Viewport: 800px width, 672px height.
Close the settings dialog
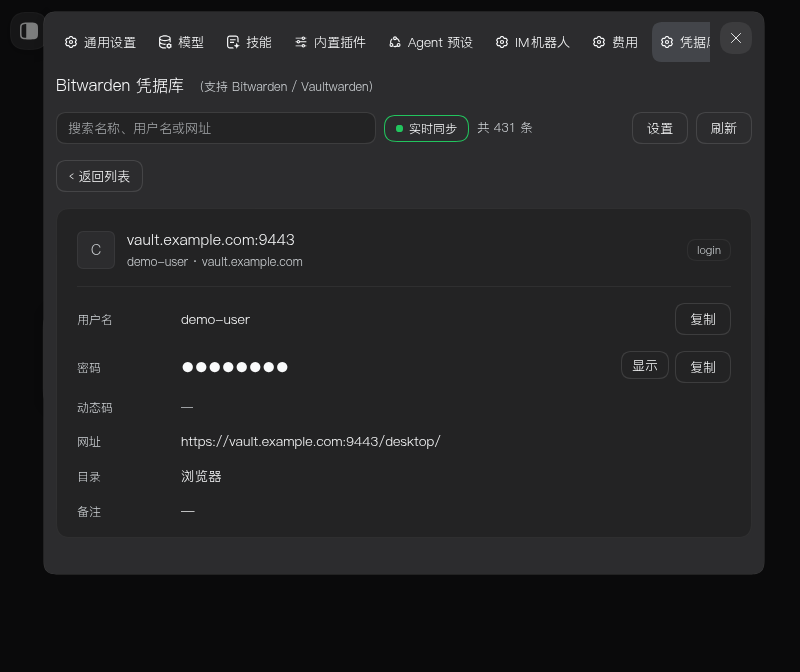tap(736, 38)
